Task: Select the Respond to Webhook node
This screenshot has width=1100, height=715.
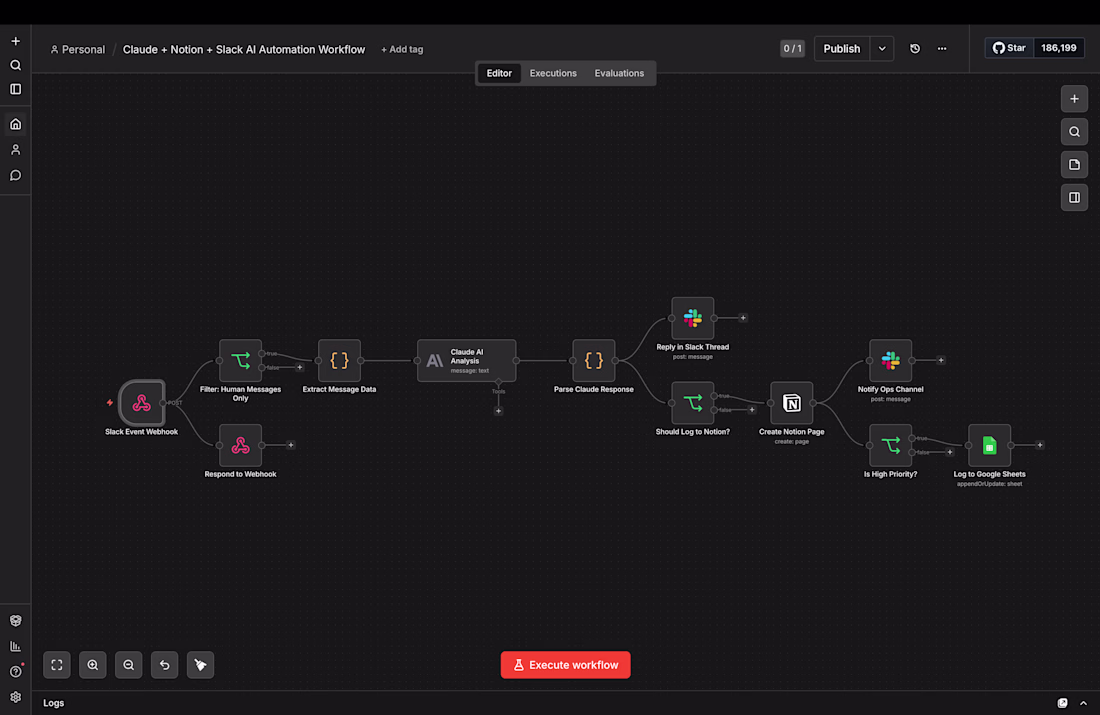Action: click(x=241, y=445)
